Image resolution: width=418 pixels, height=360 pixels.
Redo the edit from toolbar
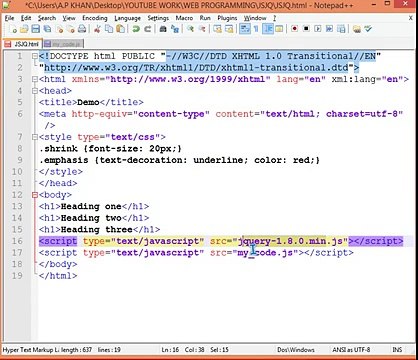148,29
